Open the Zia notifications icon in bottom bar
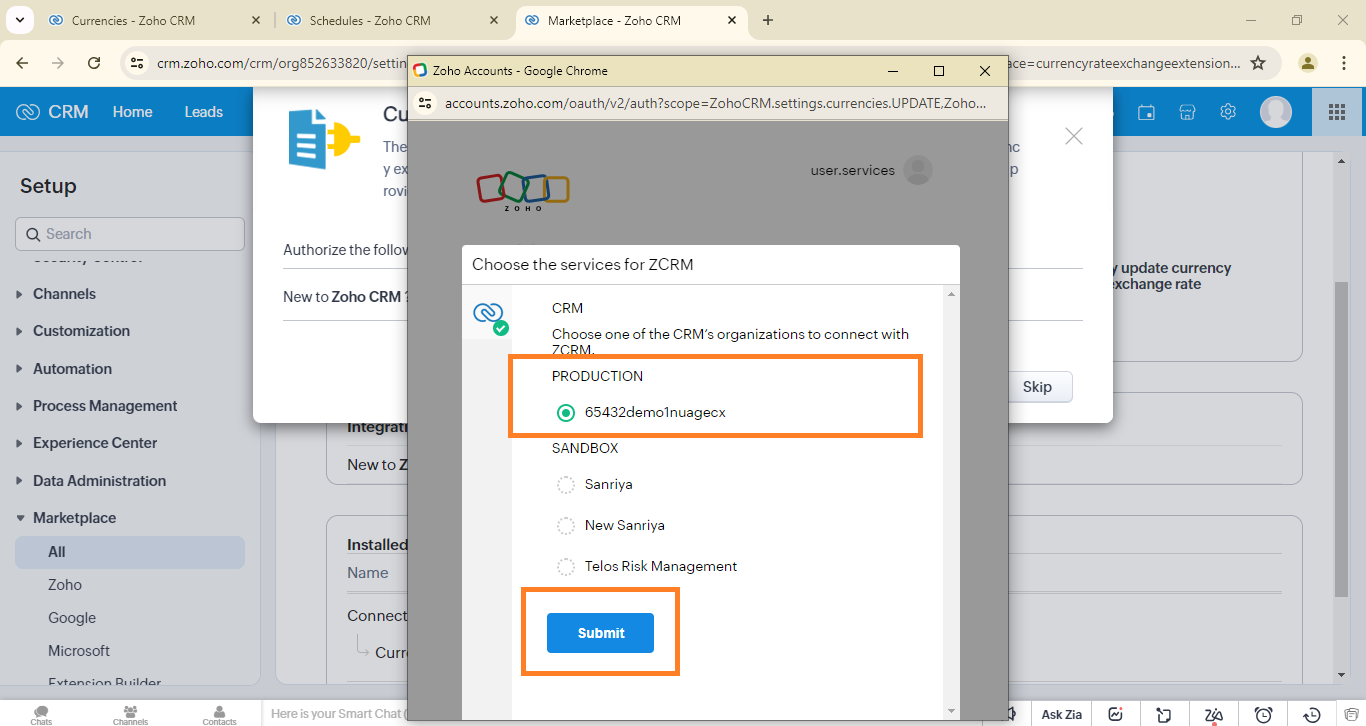This screenshot has width=1366, height=726. pos(1214,715)
